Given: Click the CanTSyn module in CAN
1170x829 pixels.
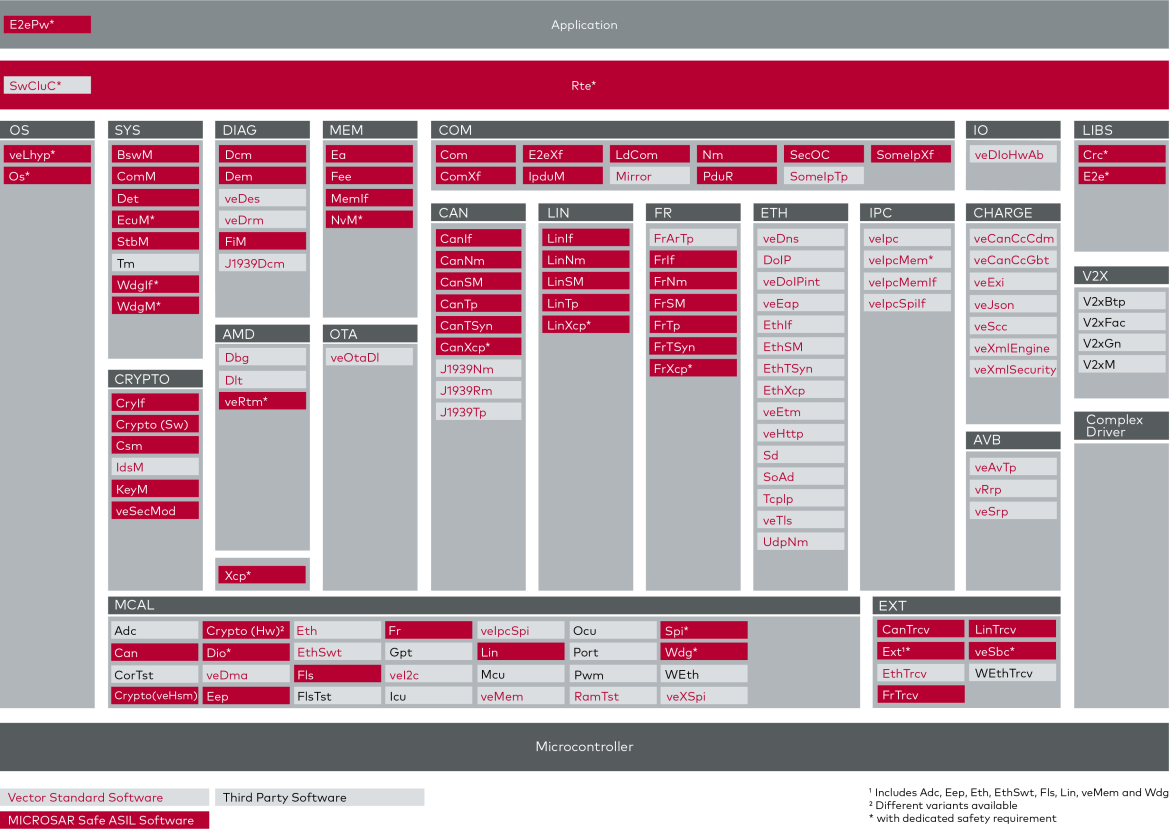Looking at the screenshot, I should (x=478, y=326).
